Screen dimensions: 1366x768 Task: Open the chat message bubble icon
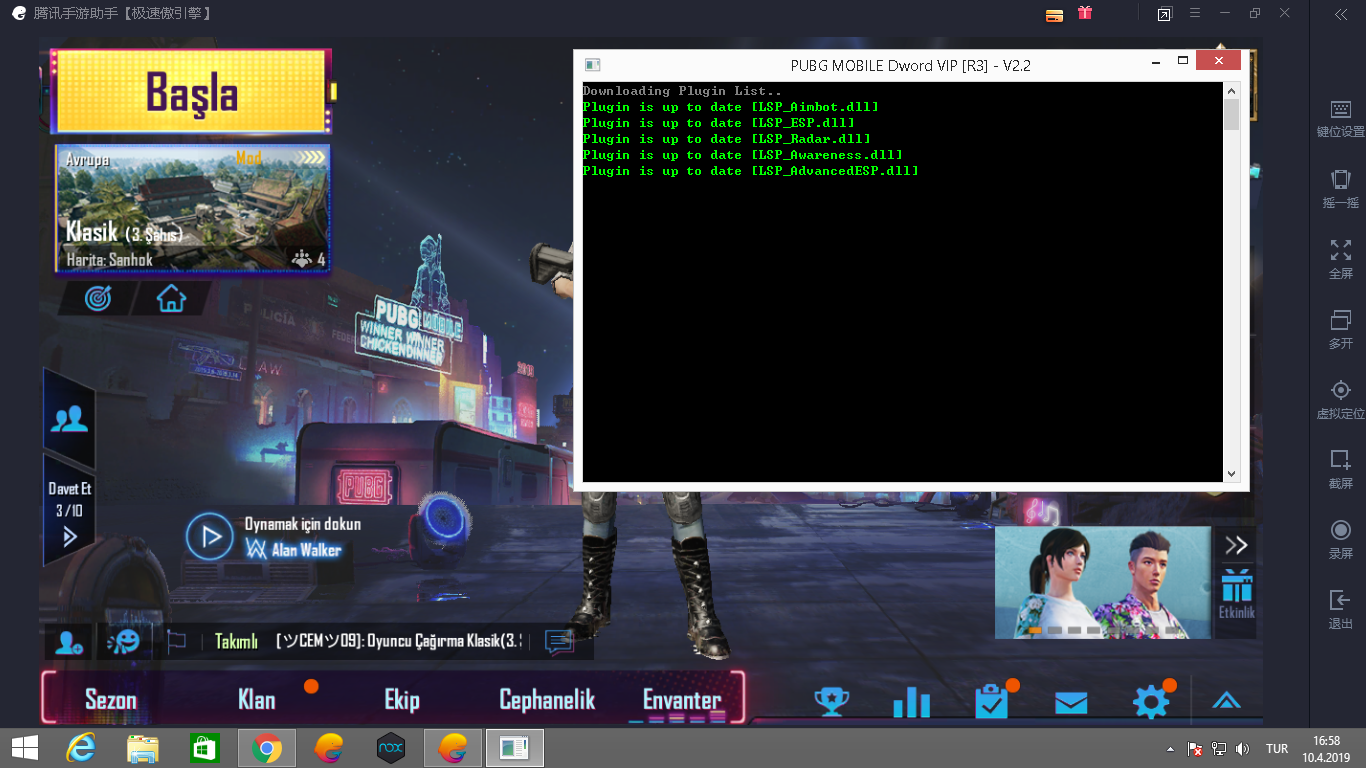click(559, 642)
